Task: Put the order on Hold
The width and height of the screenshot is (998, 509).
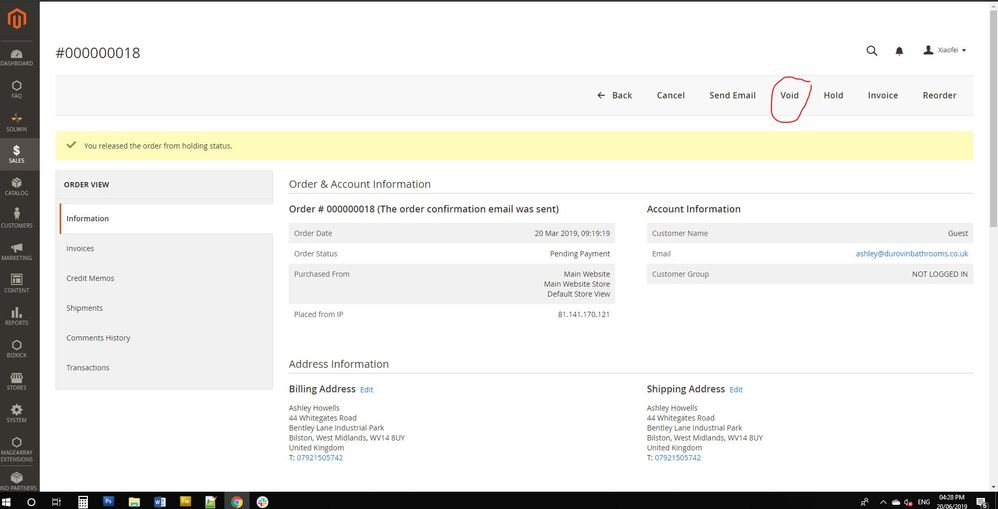Action: [833, 95]
